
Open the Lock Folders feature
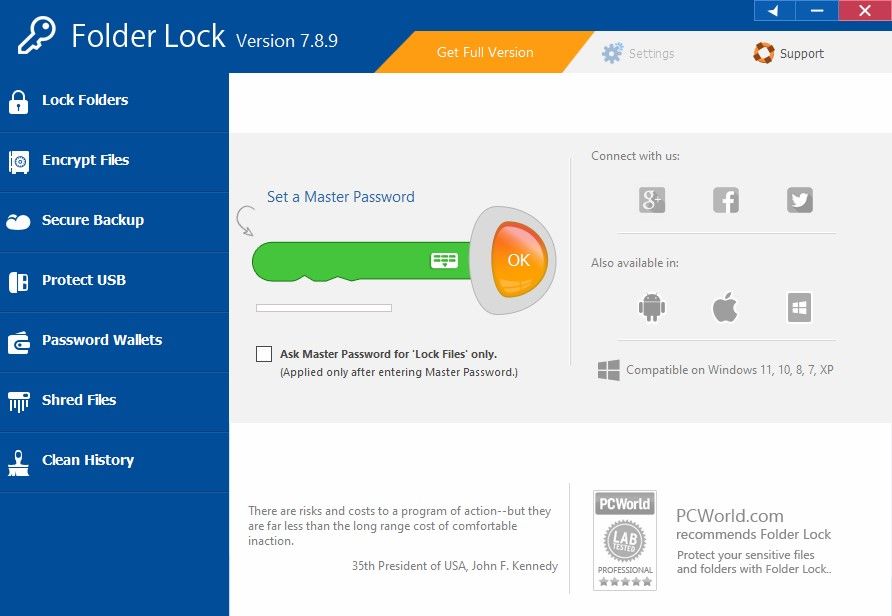tap(85, 100)
